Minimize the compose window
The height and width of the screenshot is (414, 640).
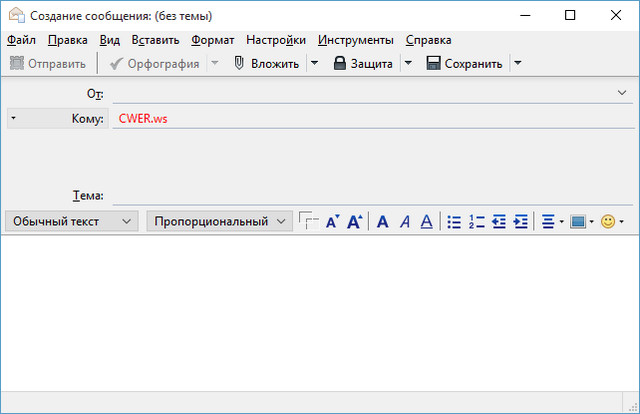(525, 16)
